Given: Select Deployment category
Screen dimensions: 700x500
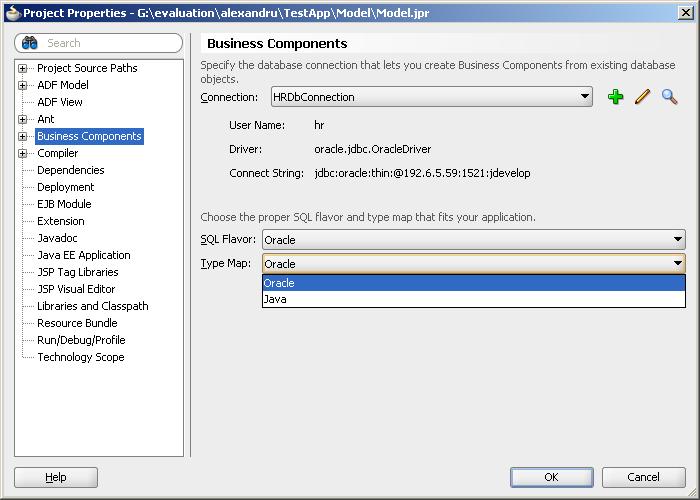Looking at the screenshot, I should pos(66,187).
